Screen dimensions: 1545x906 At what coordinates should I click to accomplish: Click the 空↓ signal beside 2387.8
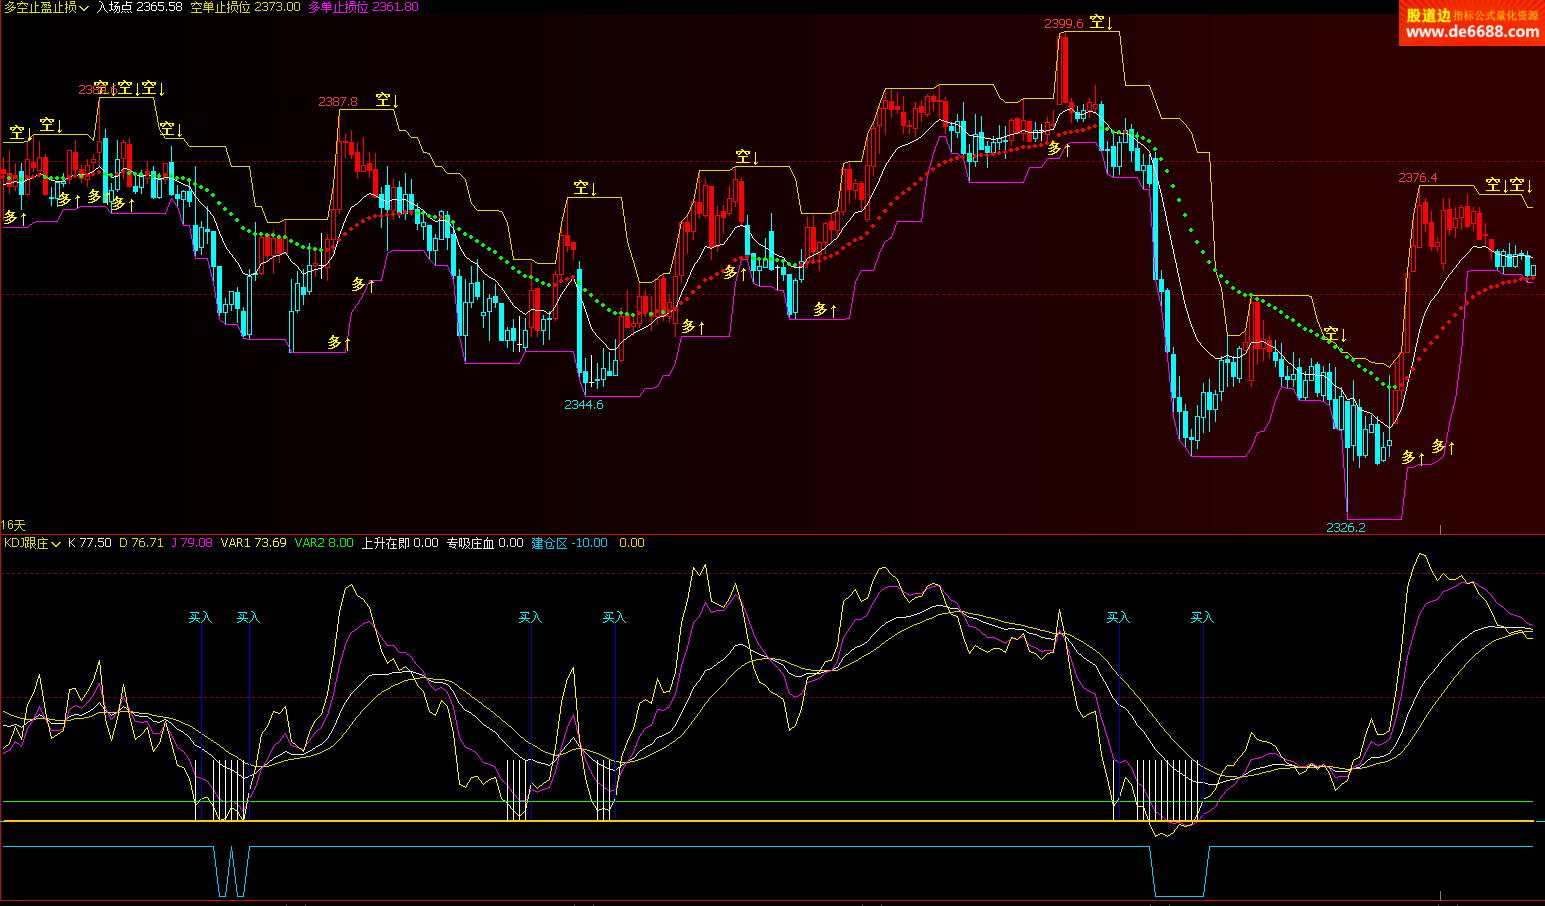pos(387,100)
